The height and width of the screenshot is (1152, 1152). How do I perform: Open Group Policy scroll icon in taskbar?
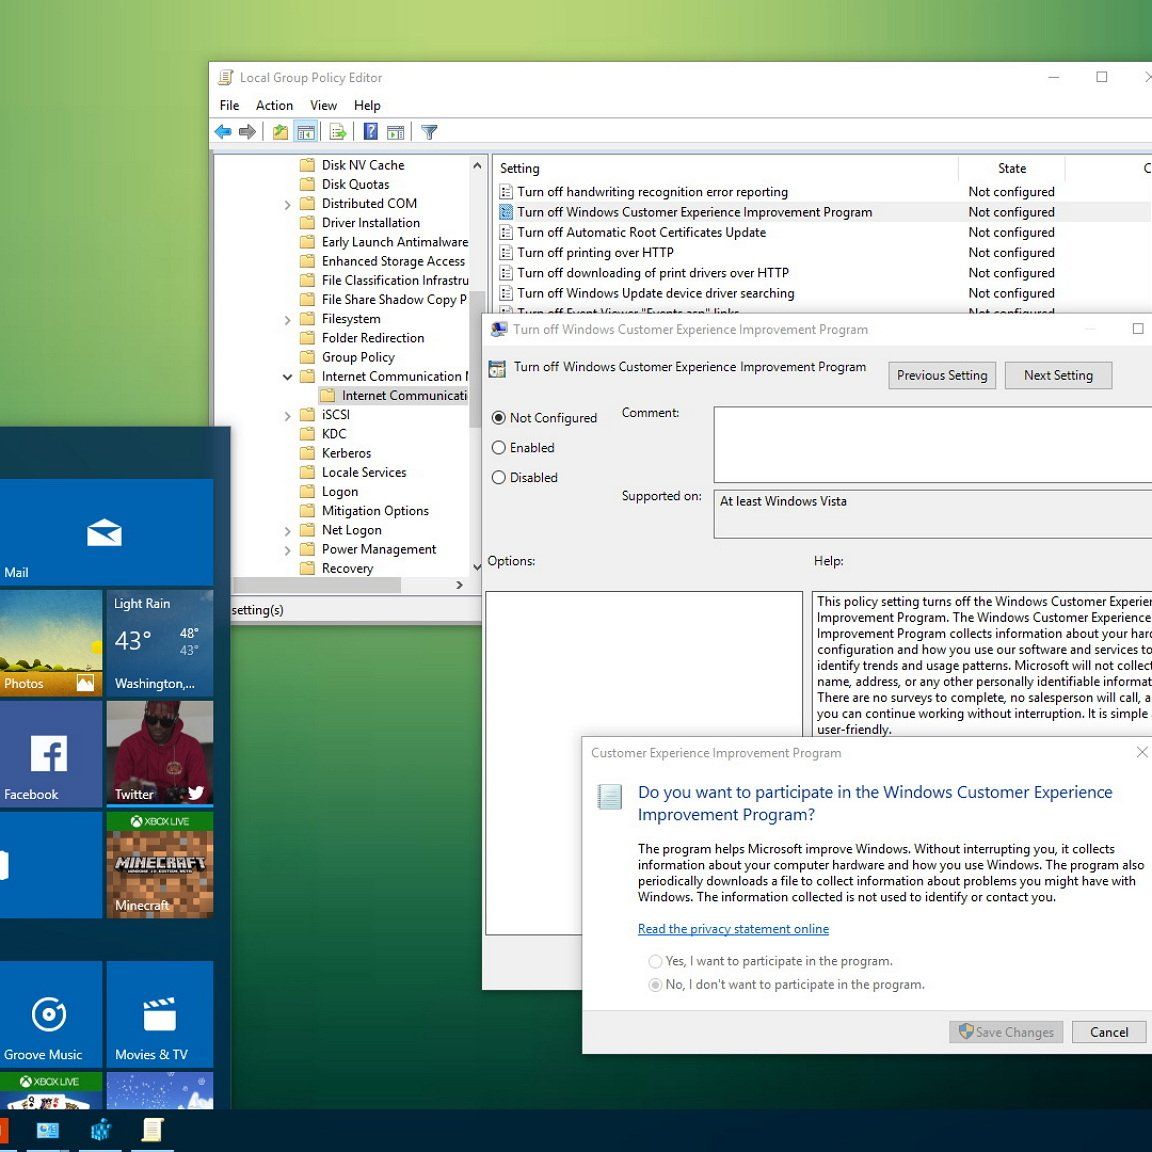click(x=152, y=1130)
